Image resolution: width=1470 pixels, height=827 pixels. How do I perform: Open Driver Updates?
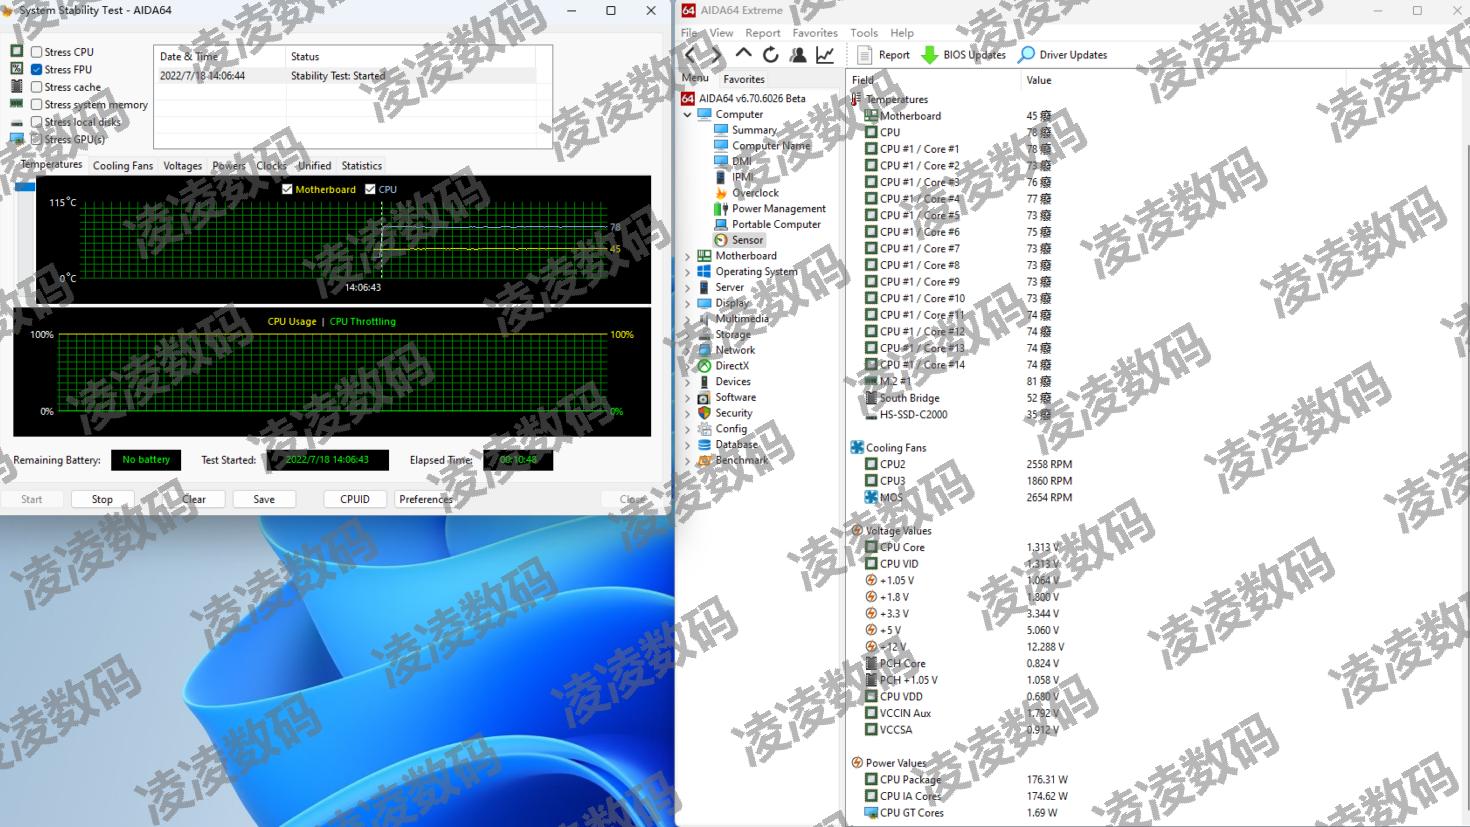click(1062, 55)
